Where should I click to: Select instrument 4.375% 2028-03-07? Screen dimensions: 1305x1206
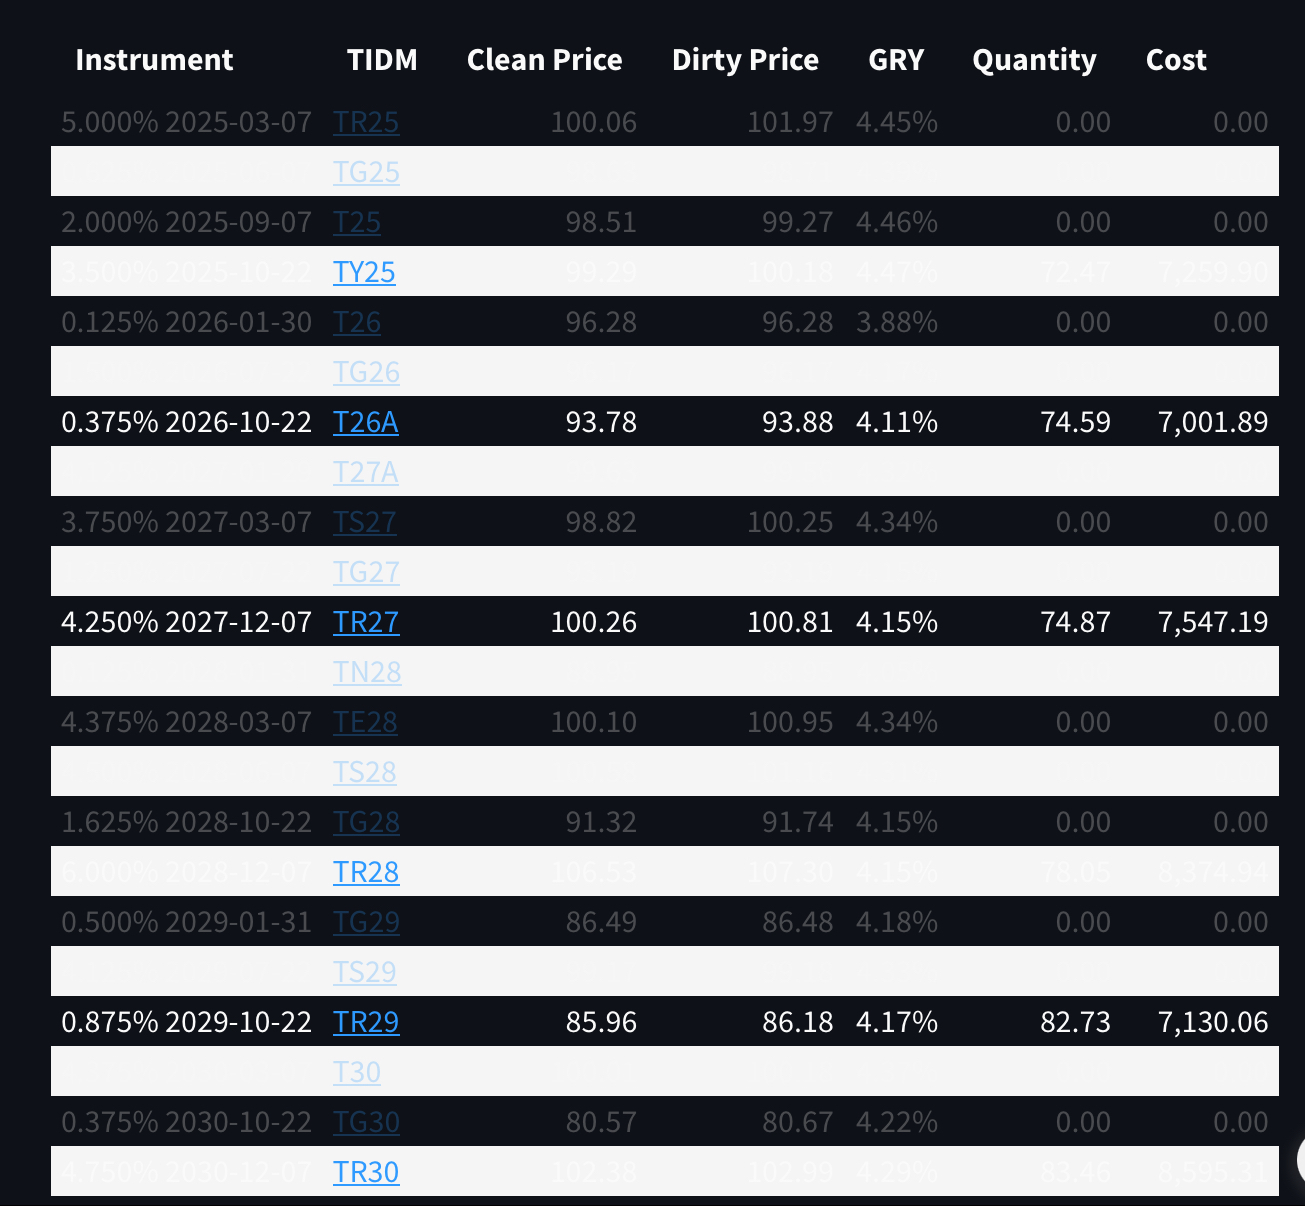[187, 722]
